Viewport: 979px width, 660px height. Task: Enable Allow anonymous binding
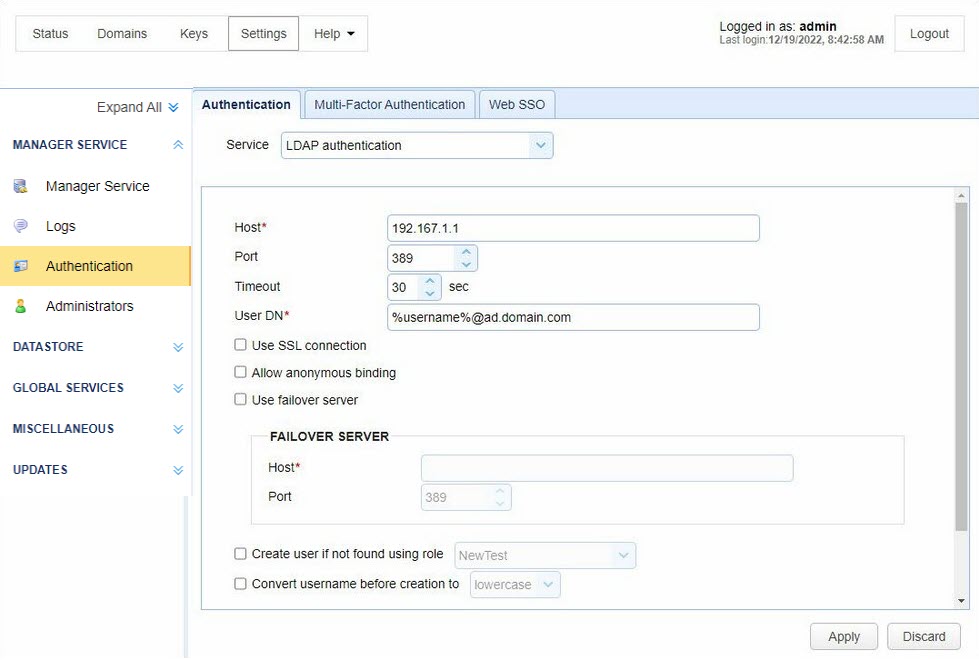240,372
